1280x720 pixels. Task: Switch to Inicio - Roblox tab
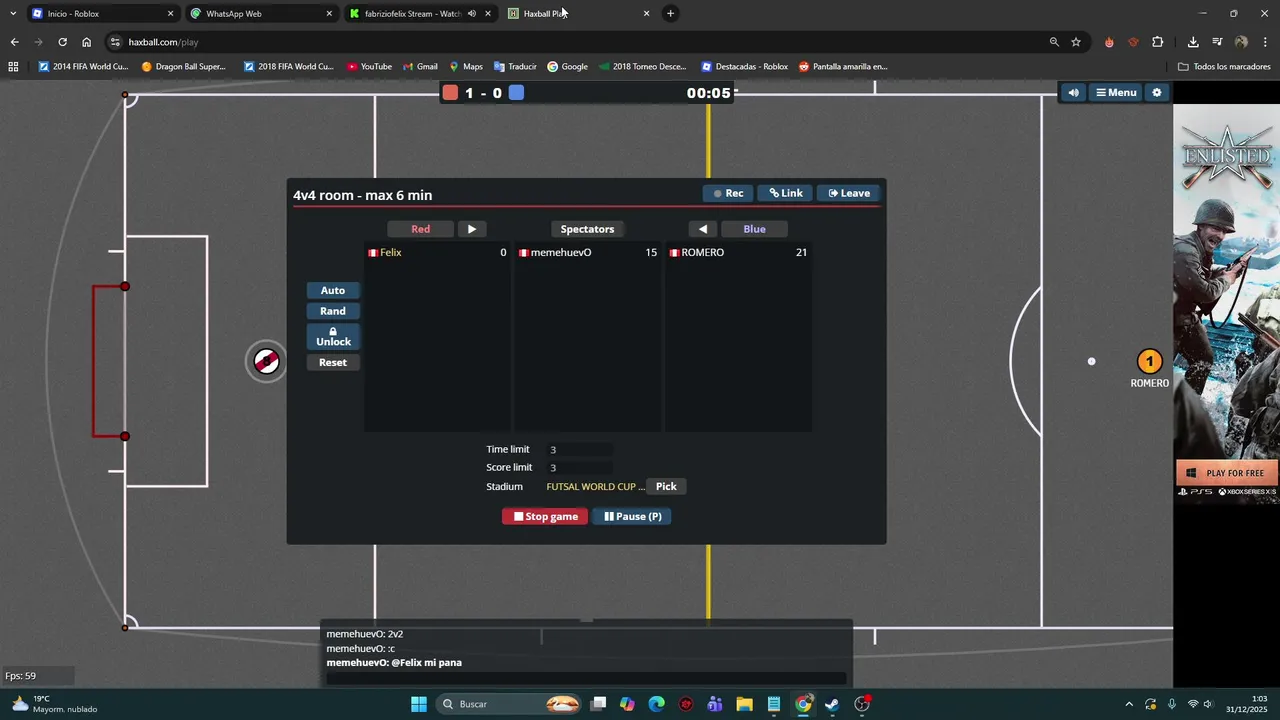point(100,13)
